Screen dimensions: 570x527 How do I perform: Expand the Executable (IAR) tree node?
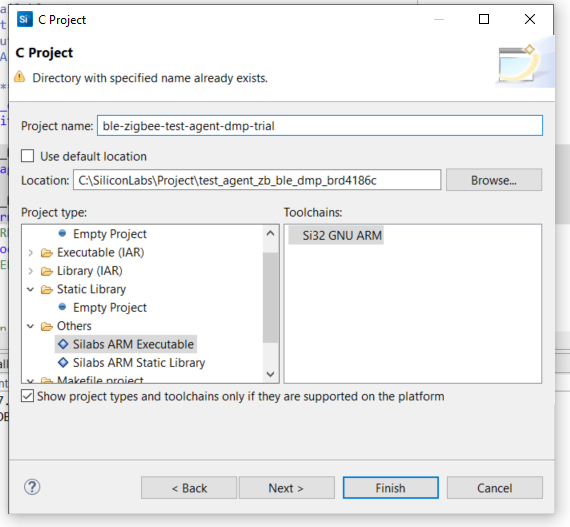pyautogui.click(x=31, y=253)
